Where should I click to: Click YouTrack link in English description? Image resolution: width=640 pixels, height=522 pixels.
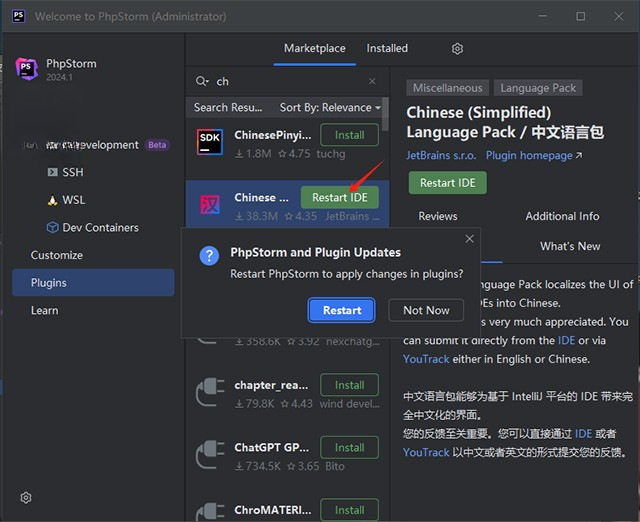pos(426,359)
